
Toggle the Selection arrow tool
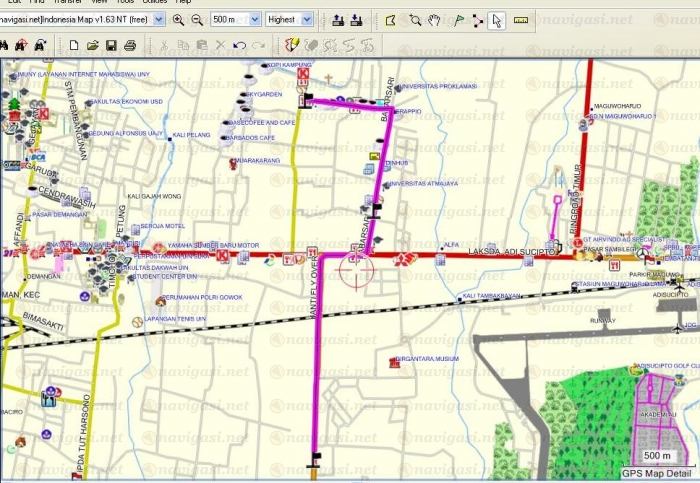(497, 19)
